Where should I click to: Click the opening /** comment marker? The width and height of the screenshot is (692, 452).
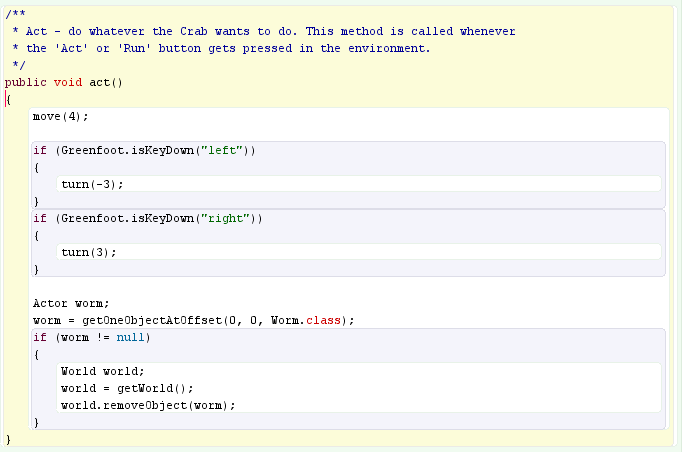pyautogui.click(x=15, y=14)
